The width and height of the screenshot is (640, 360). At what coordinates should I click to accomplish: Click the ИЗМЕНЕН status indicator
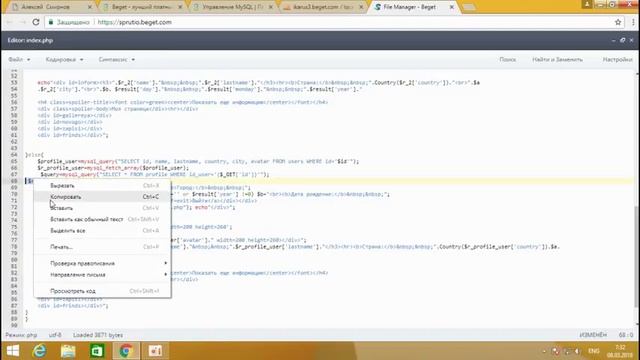593,335
